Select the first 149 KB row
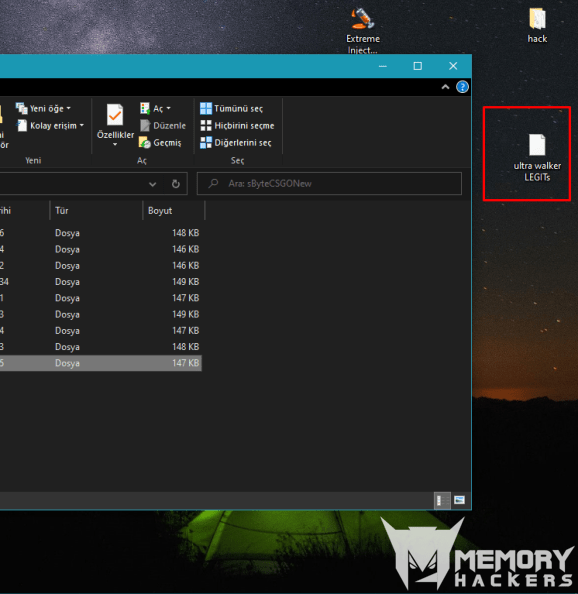Screen dimensions: 578x594 pyautogui.click(x=100, y=282)
